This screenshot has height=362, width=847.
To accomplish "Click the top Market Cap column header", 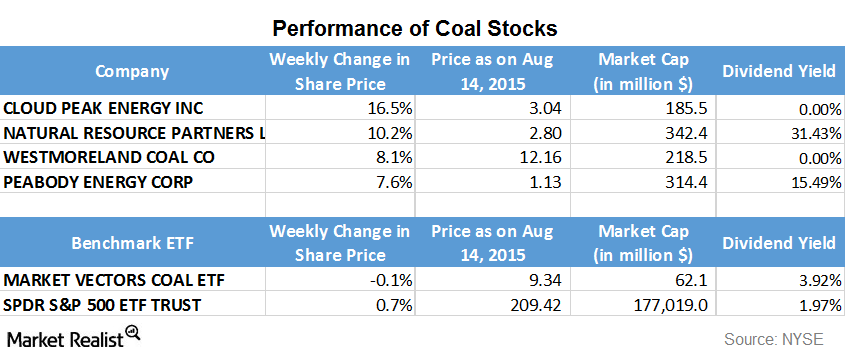I will pyautogui.click(x=643, y=71).
